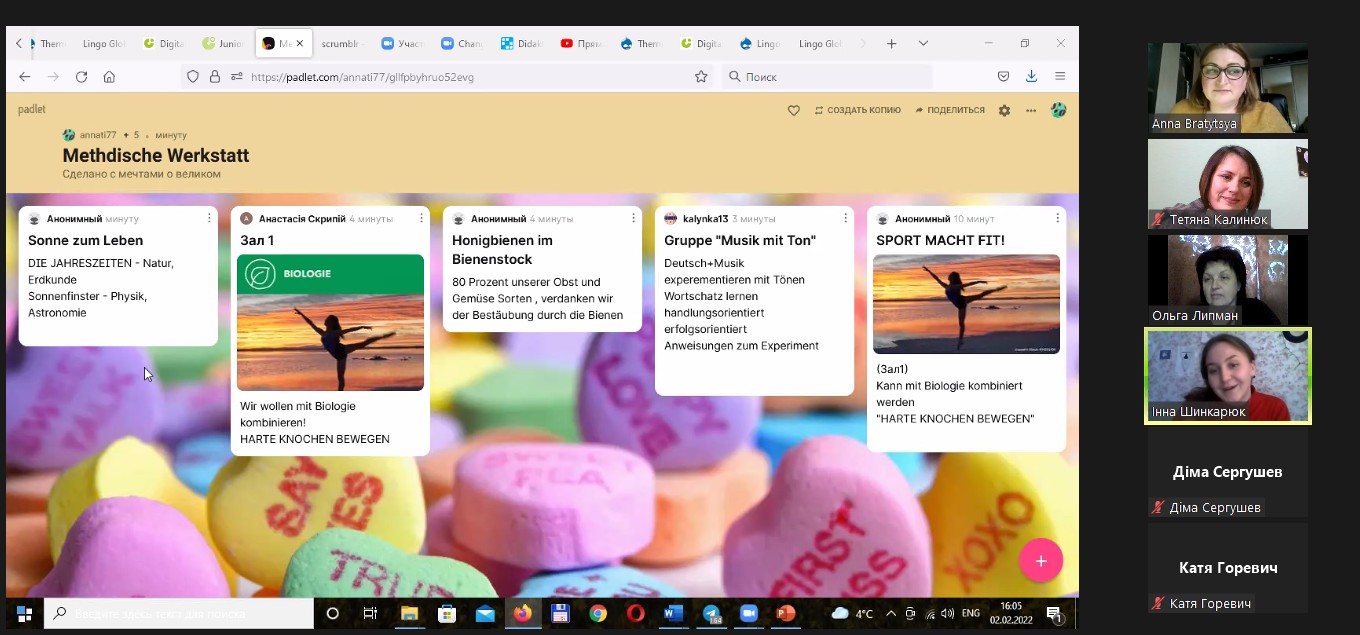1360x635 pixels.
Task: Click the Создать копию button
Action: [x=857, y=110]
